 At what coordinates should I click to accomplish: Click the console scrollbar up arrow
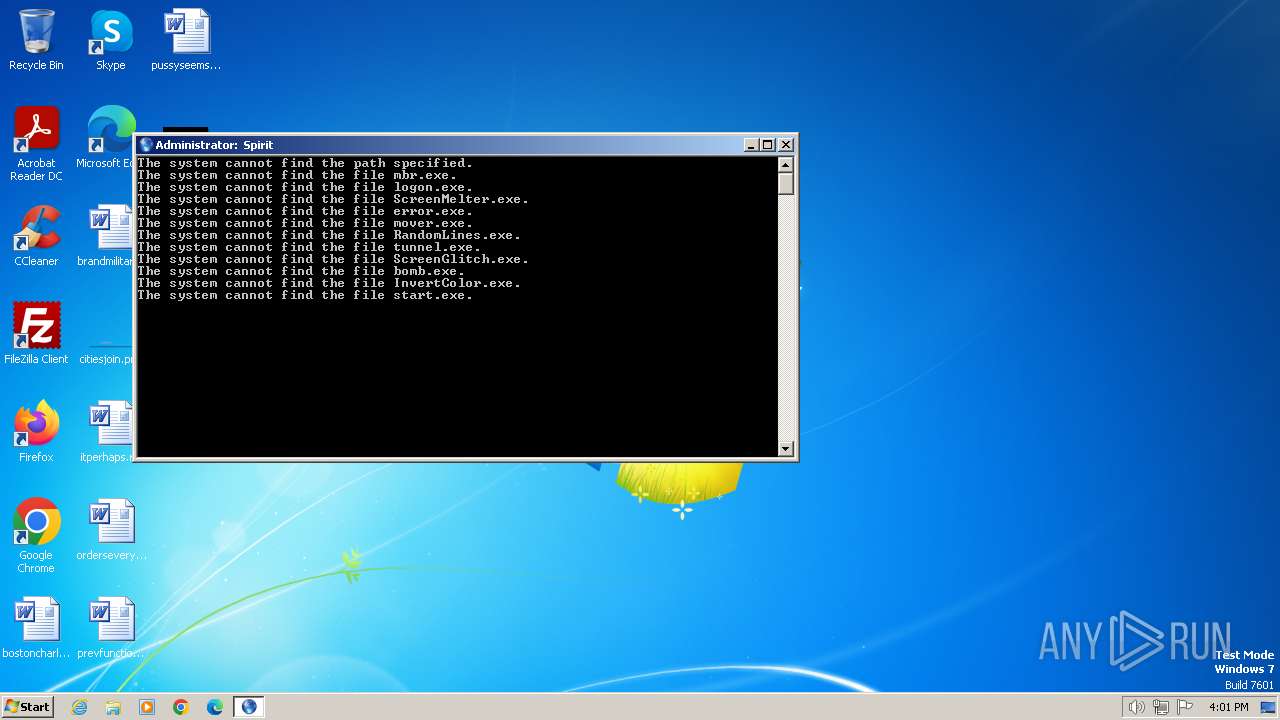click(x=785, y=165)
